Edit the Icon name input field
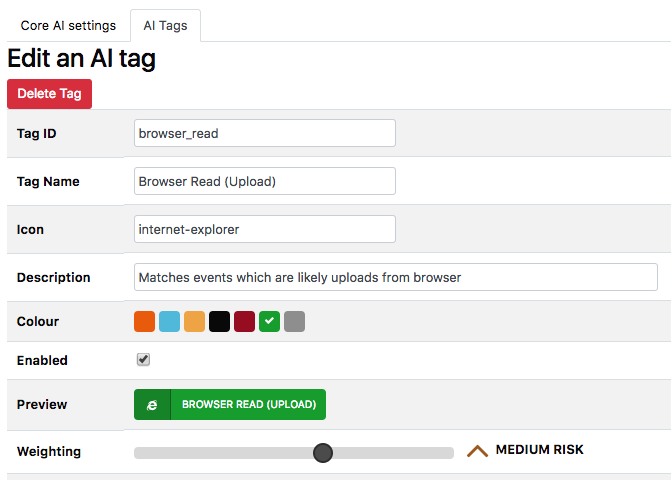Image resolution: width=671 pixels, height=480 pixels. click(264, 229)
